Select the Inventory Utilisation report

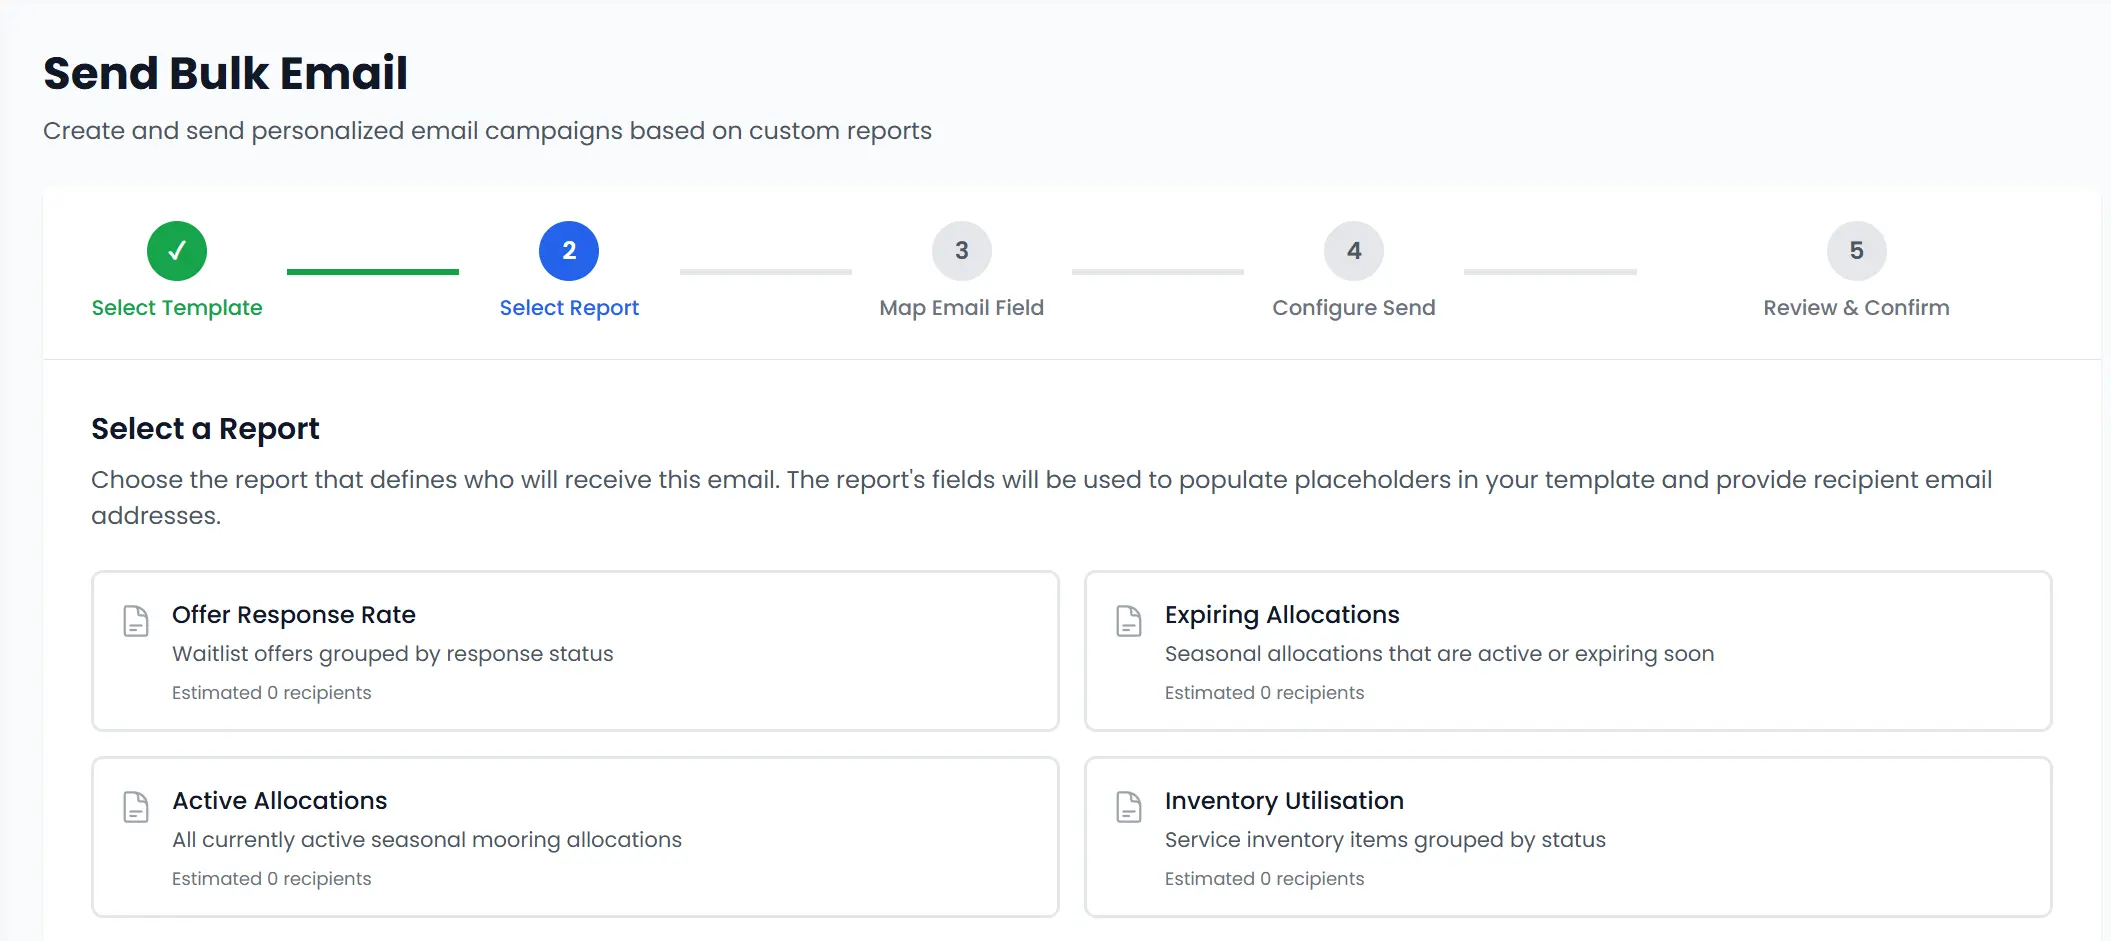1567,837
